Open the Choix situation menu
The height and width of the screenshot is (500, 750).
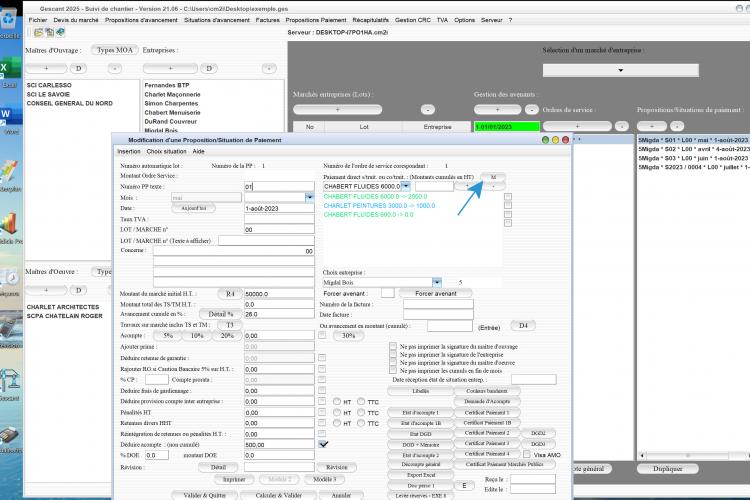point(166,151)
